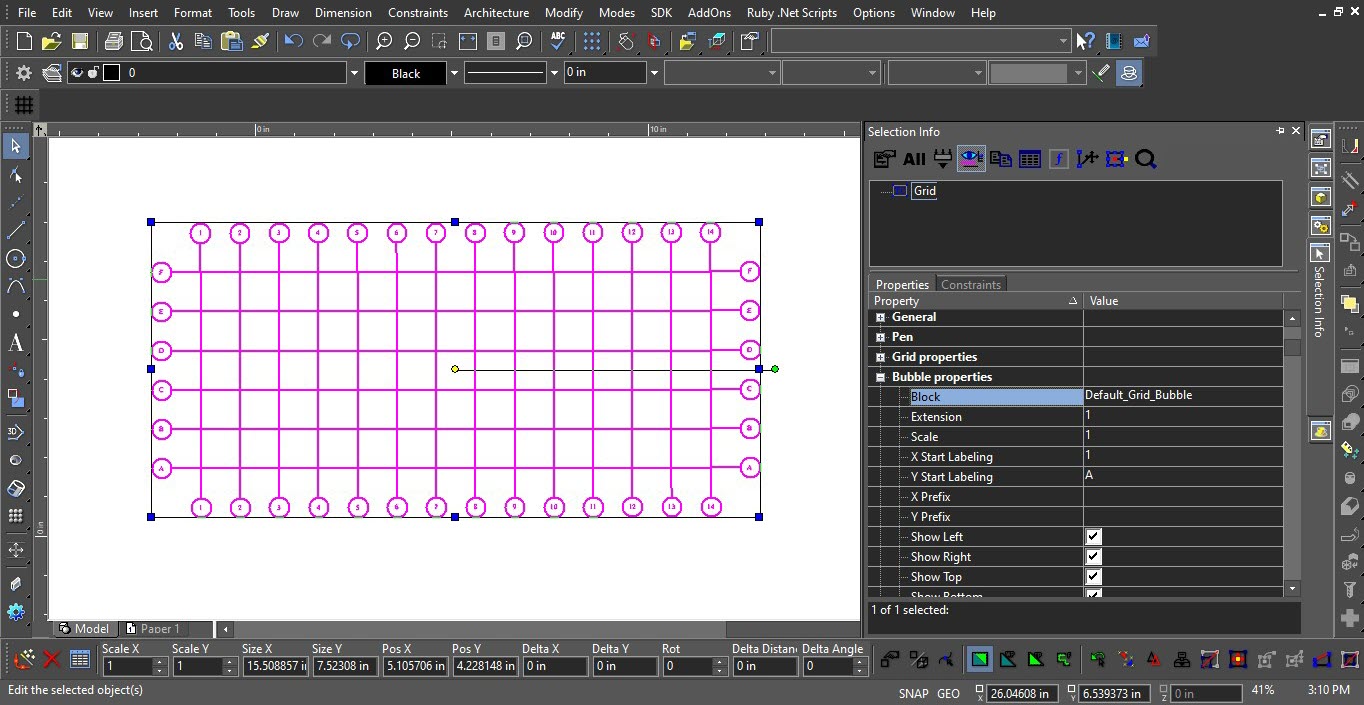This screenshot has height=705, width=1364.
Task: Switch to the Paper 1 tab
Action: (160, 629)
